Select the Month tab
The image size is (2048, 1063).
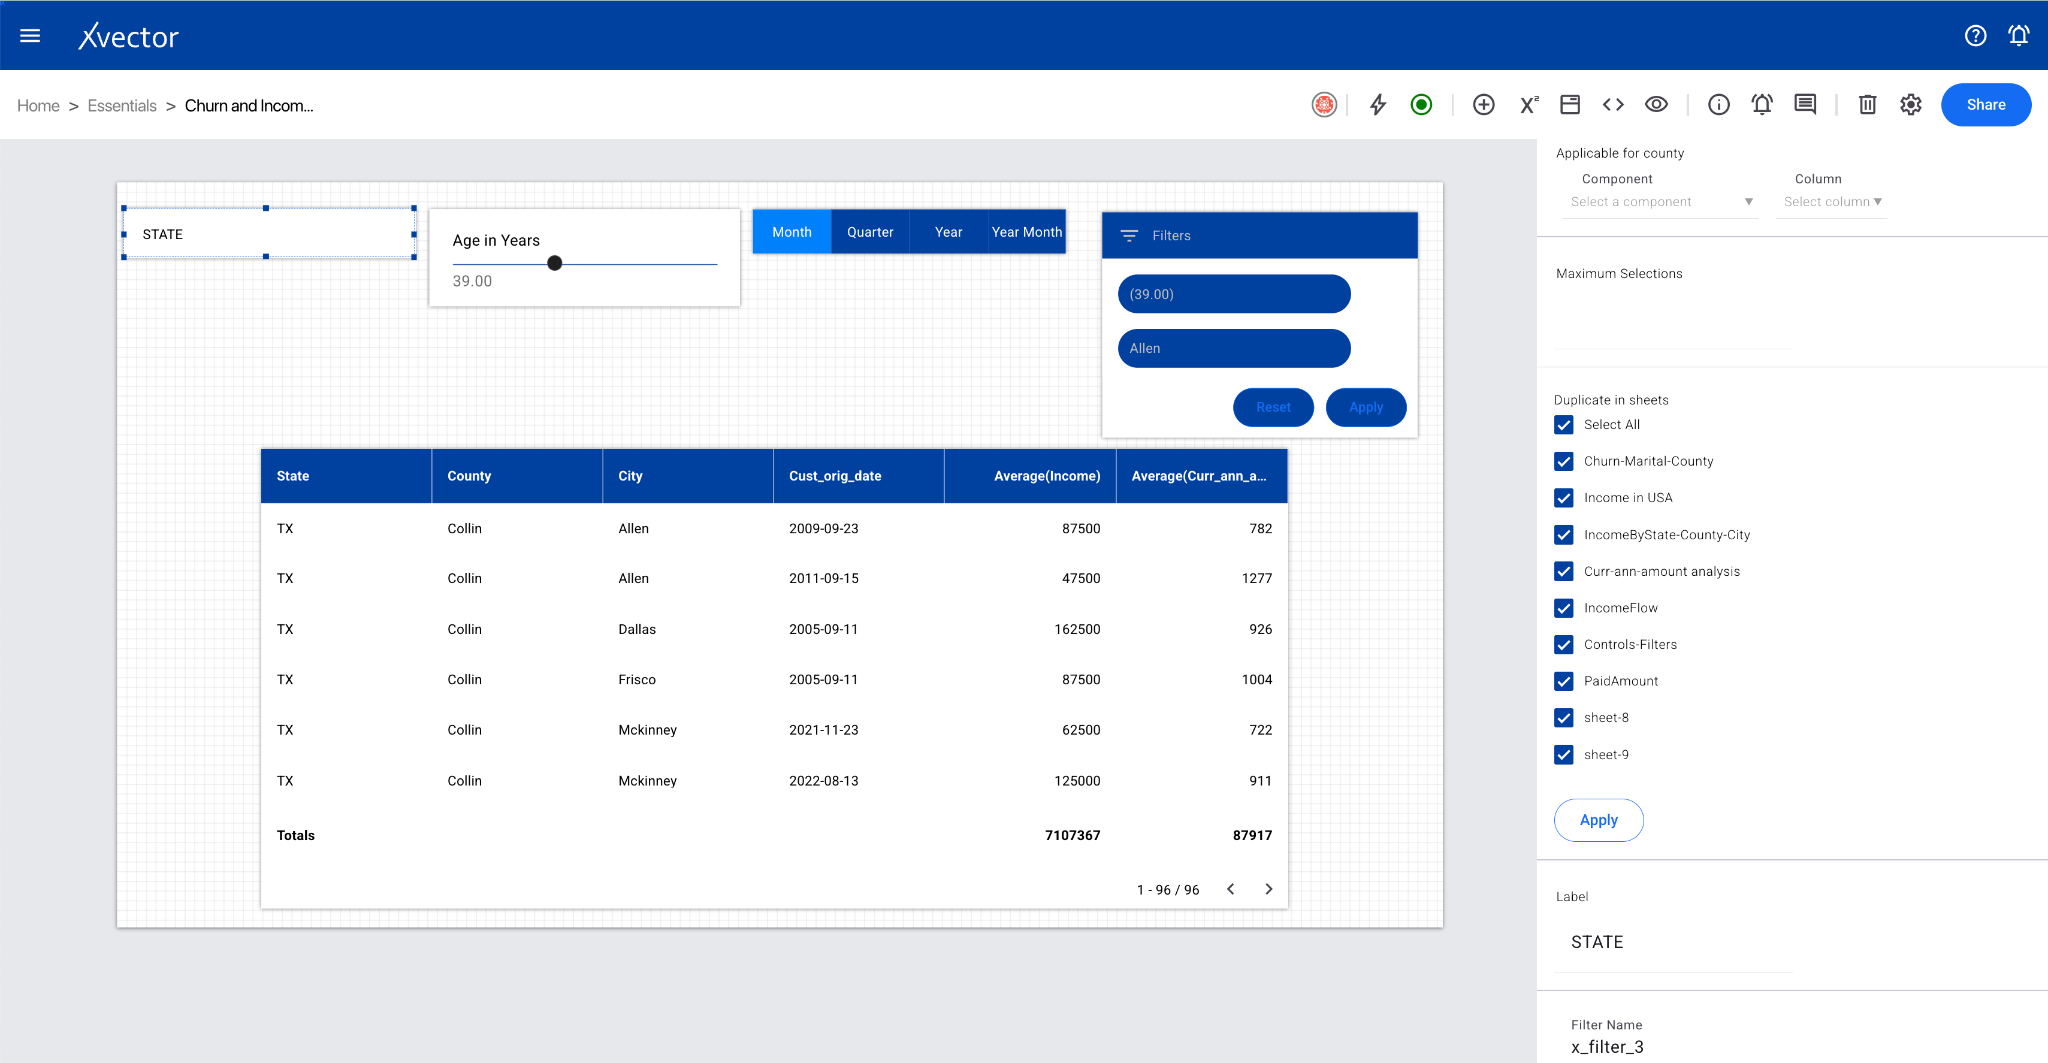click(792, 232)
